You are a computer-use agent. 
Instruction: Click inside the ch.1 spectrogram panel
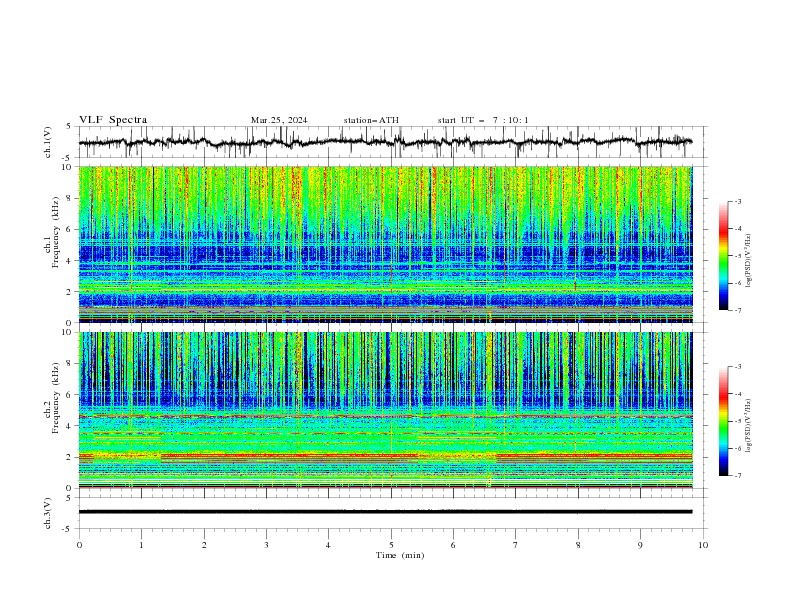tap(385, 244)
